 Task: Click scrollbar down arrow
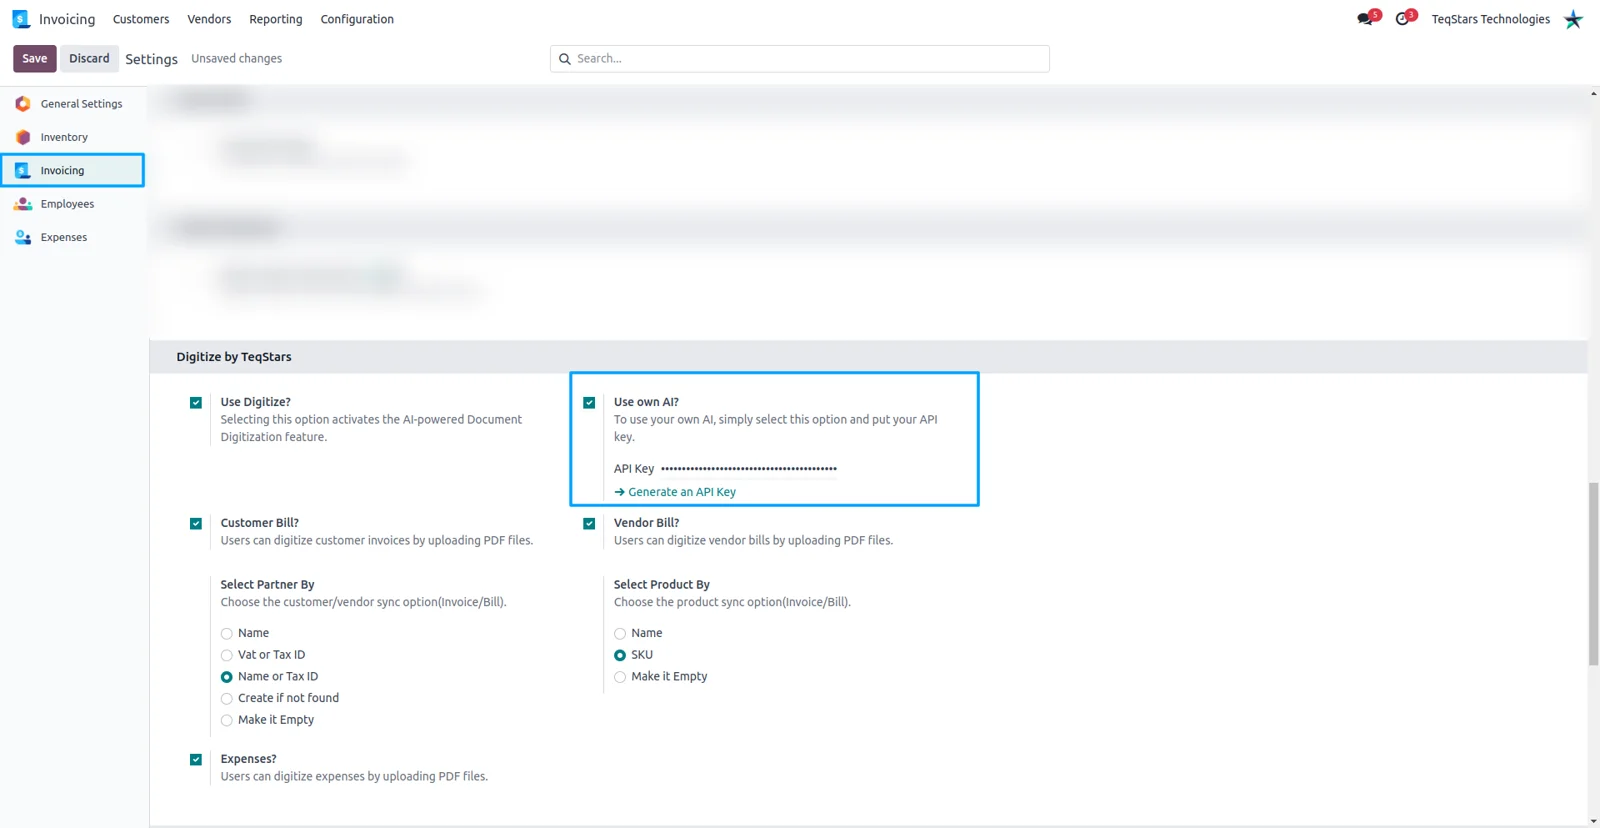click(x=1593, y=821)
